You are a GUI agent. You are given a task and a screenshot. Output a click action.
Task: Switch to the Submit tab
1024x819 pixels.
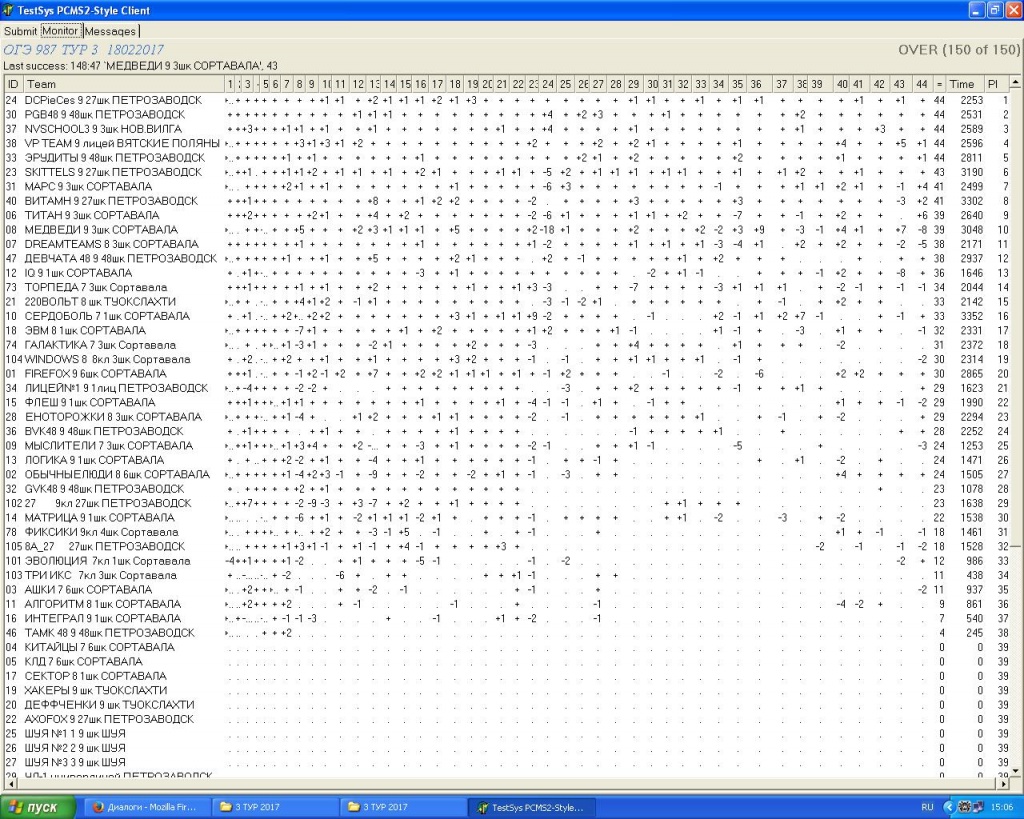coord(20,31)
